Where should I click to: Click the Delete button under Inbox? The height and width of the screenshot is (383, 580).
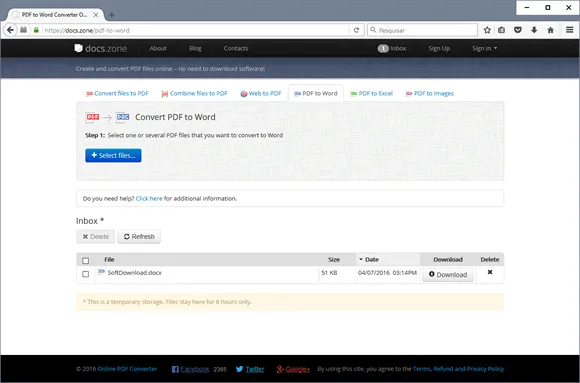(x=95, y=236)
